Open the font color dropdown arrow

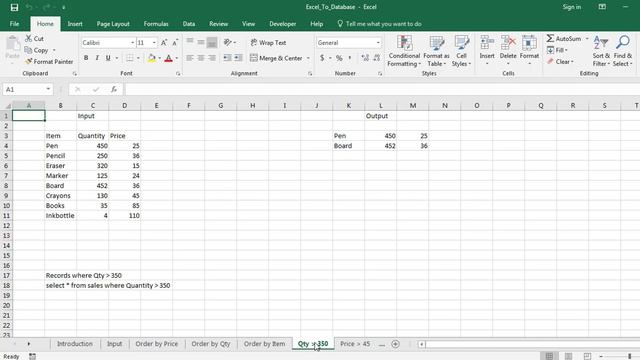(176, 58)
